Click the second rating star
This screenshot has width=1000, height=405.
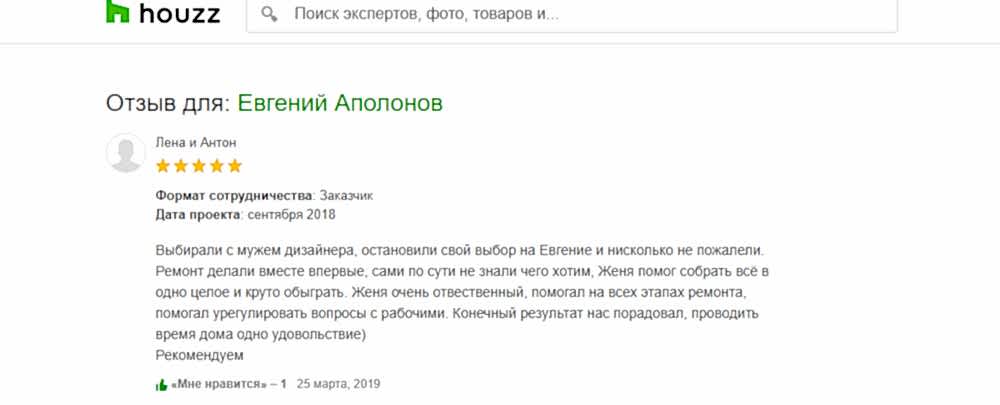click(181, 165)
